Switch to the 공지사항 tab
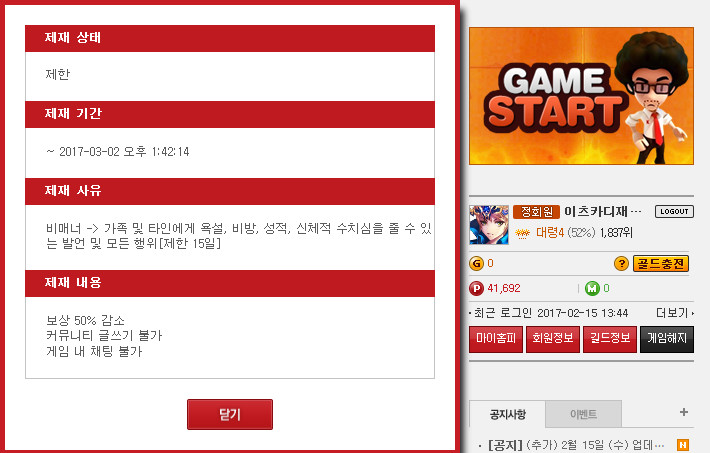 pos(508,414)
